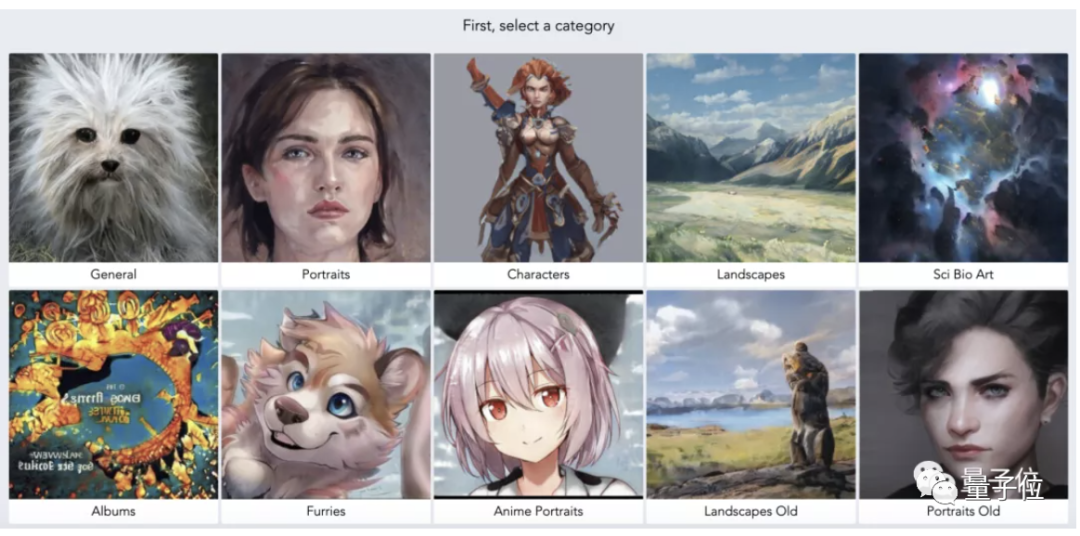The height and width of the screenshot is (536, 1080).
Task: Pick the Characters armored warrior image
Action: [x=539, y=158]
